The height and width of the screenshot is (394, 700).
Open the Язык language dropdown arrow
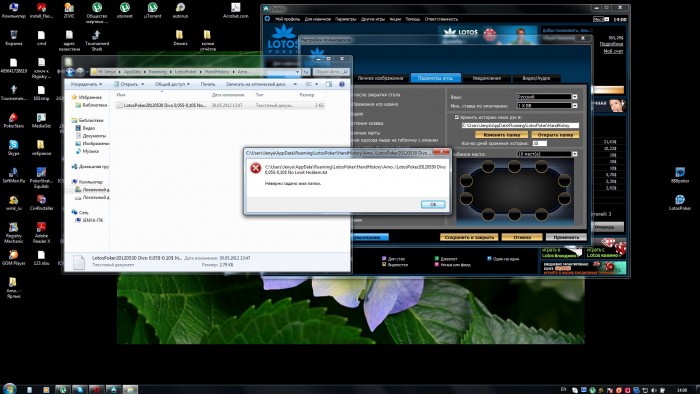pyautogui.click(x=575, y=96)
